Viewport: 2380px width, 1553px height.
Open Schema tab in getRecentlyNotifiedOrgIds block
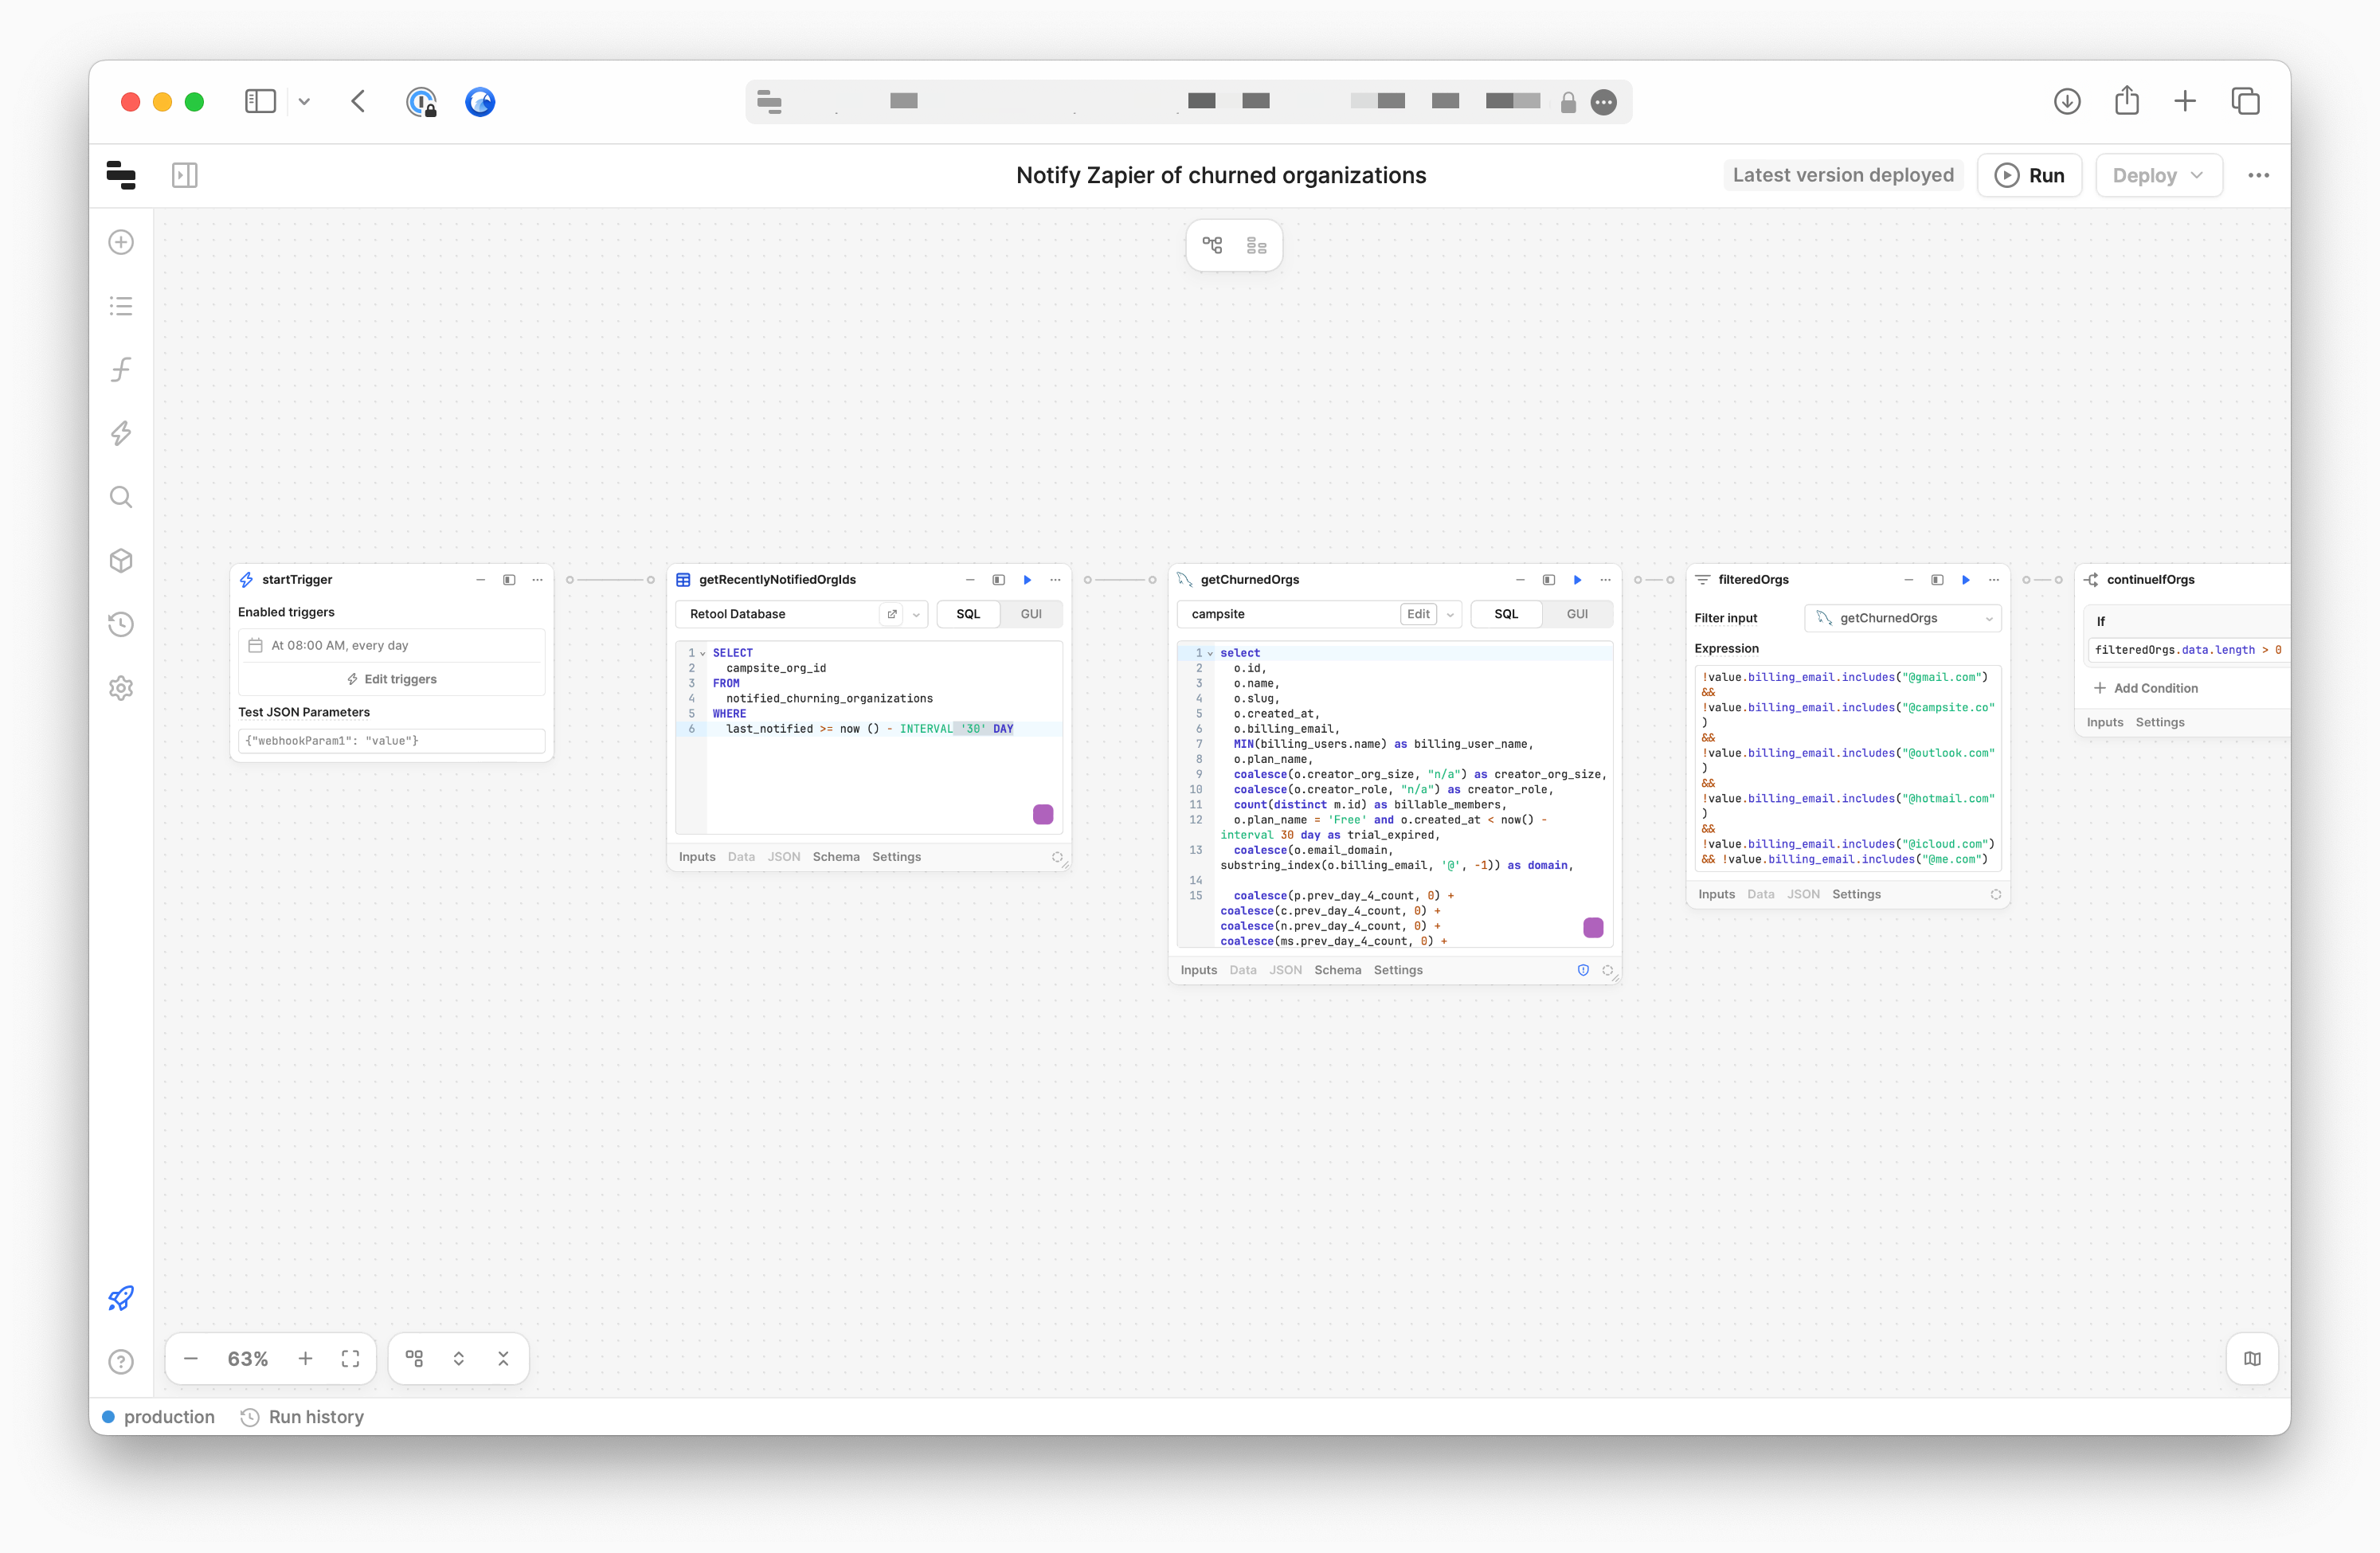[835, 857]
